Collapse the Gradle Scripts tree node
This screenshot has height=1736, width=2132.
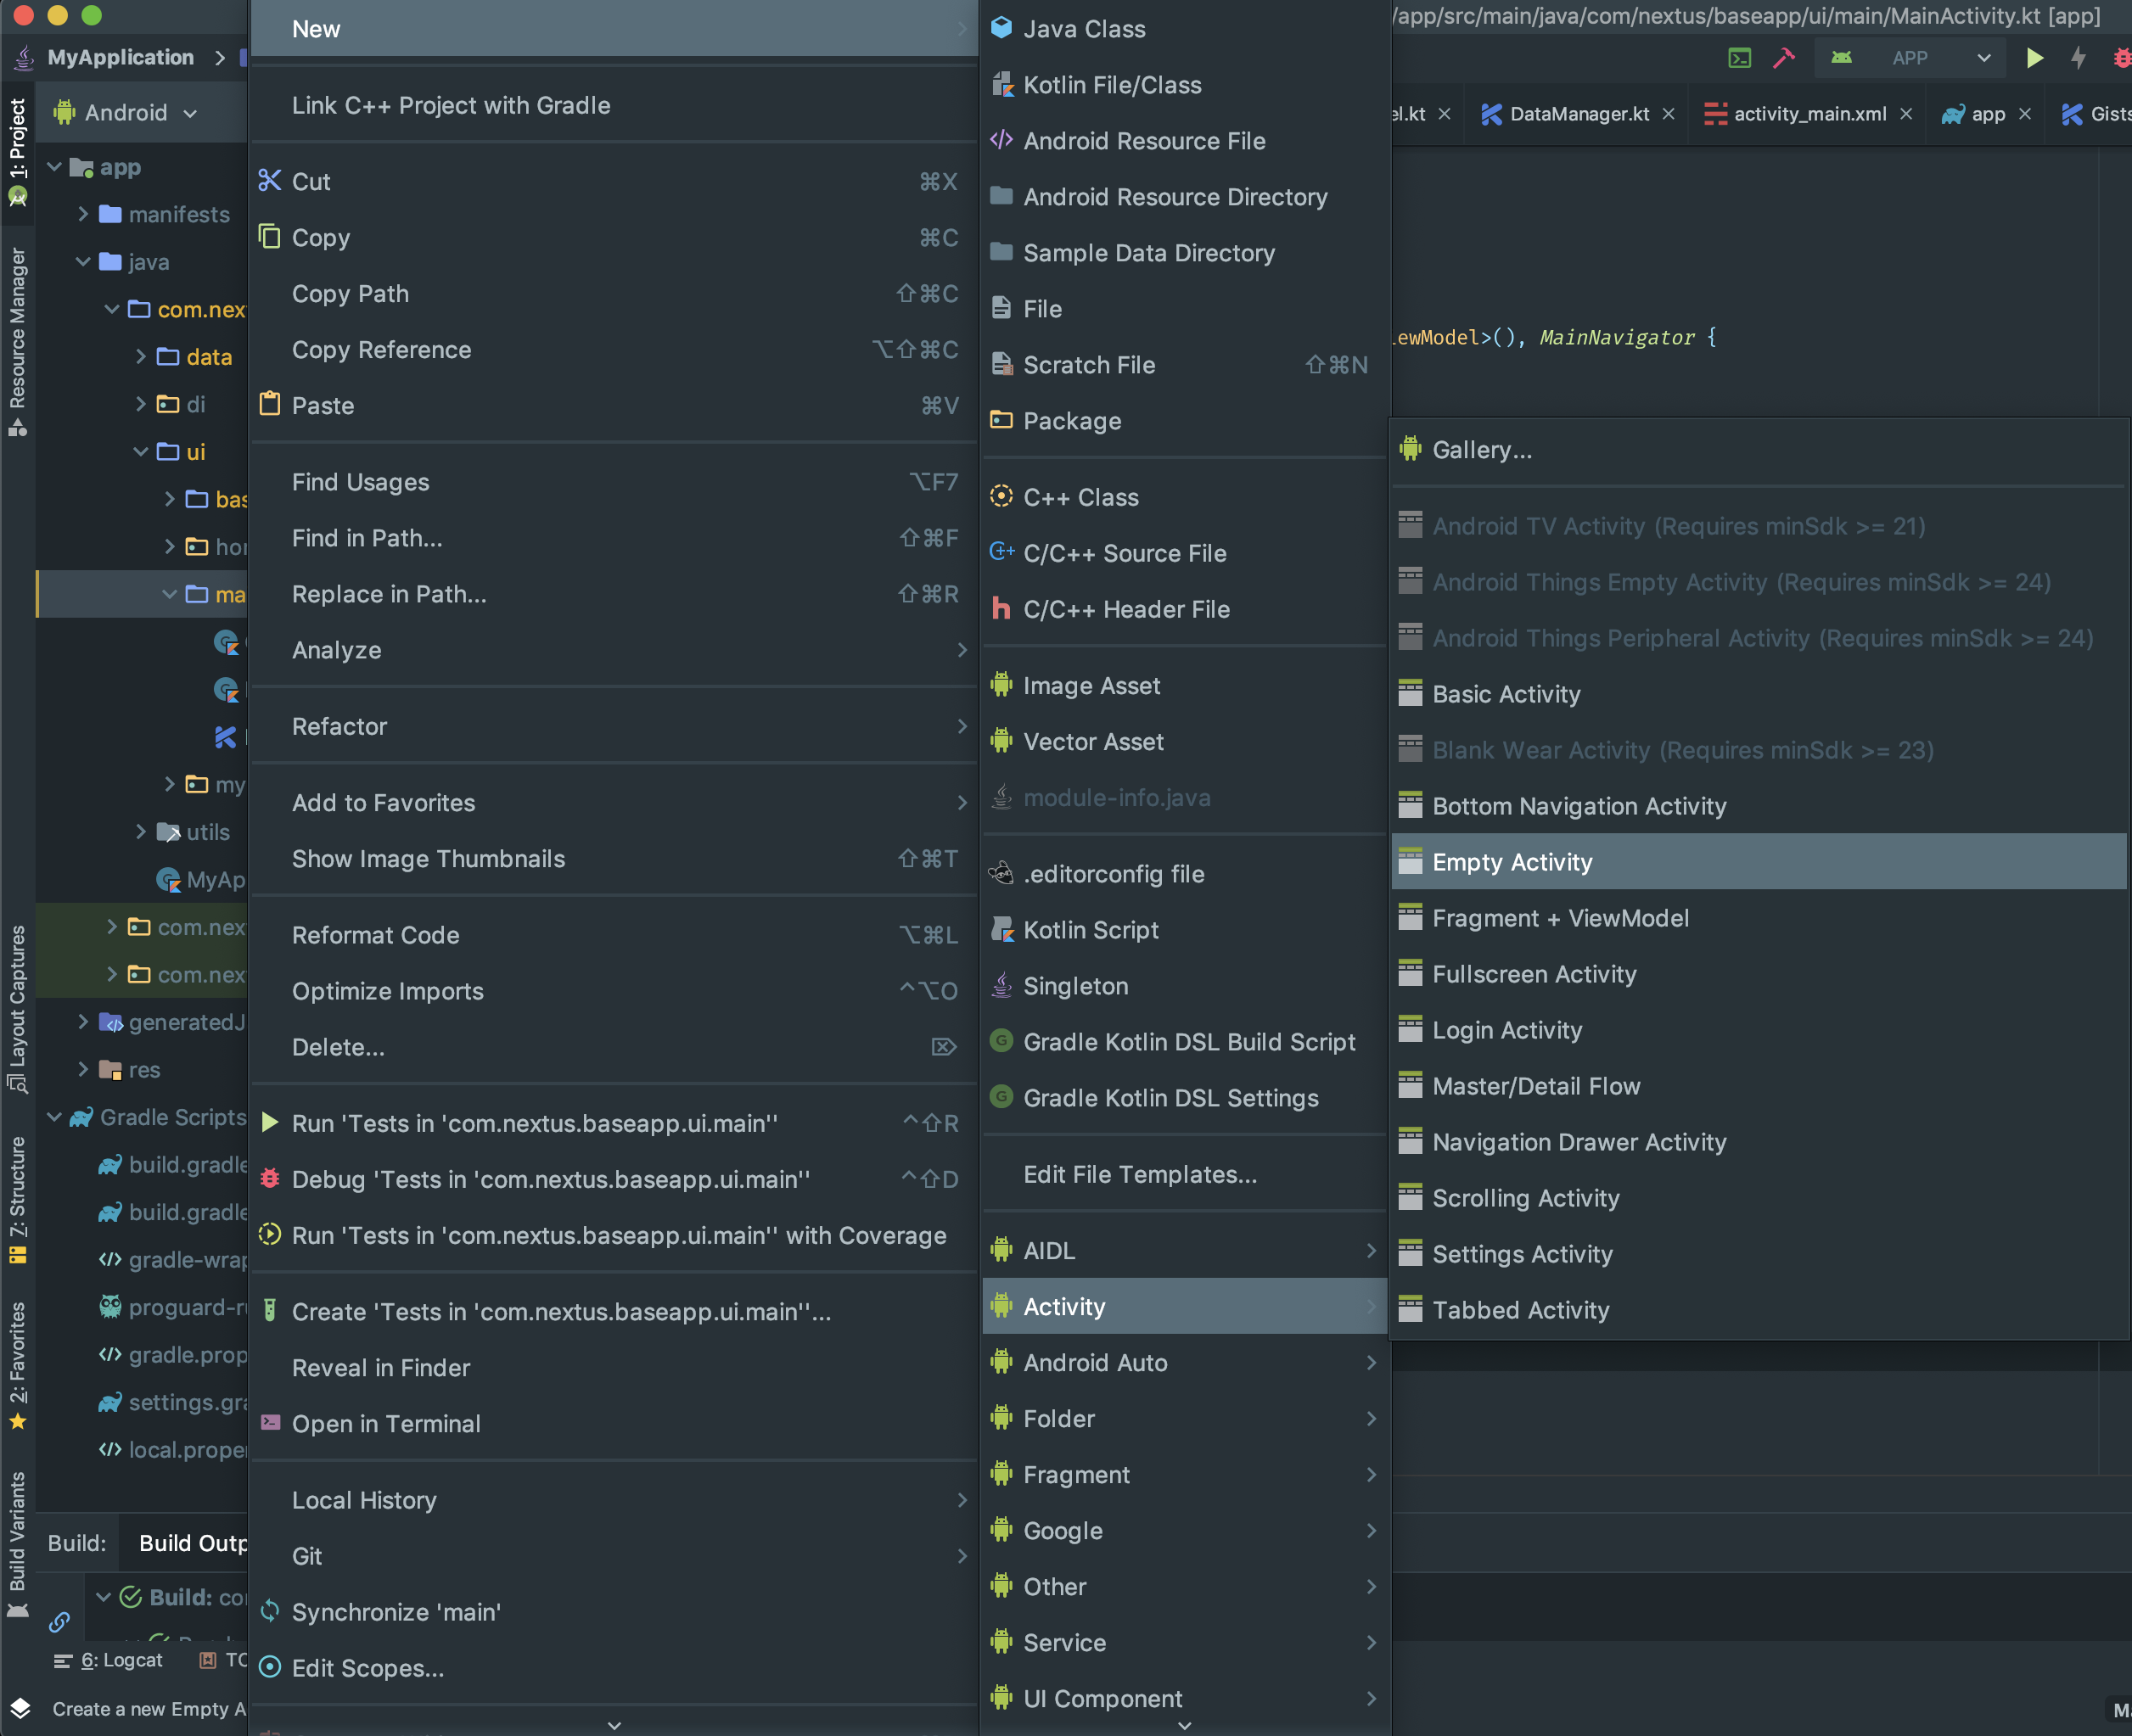[55, 1117]
